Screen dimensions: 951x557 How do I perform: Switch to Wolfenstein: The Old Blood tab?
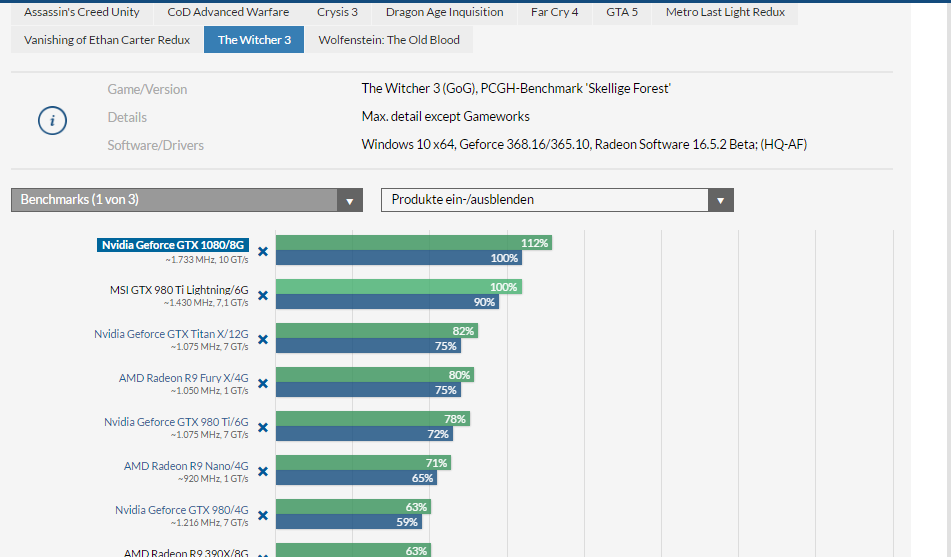point(389,40)
